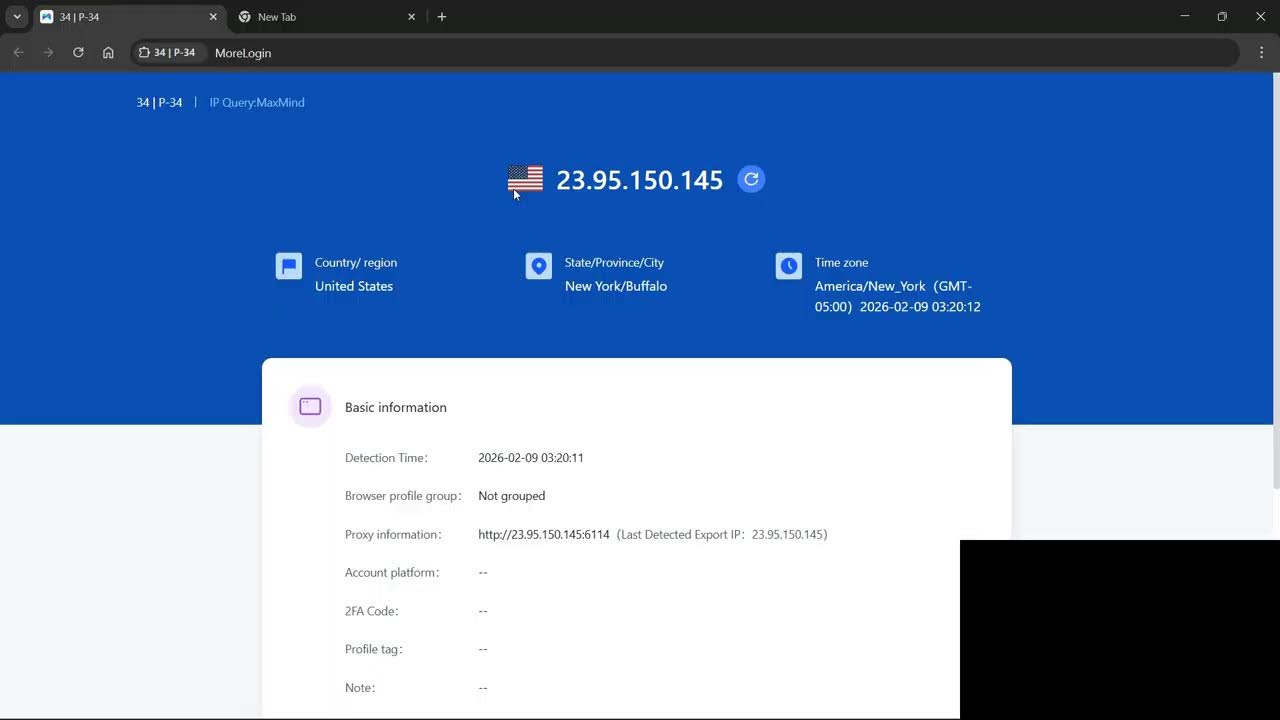
Task: Refresh the IP address 23.95.150.145
Action: pos(751,179)
